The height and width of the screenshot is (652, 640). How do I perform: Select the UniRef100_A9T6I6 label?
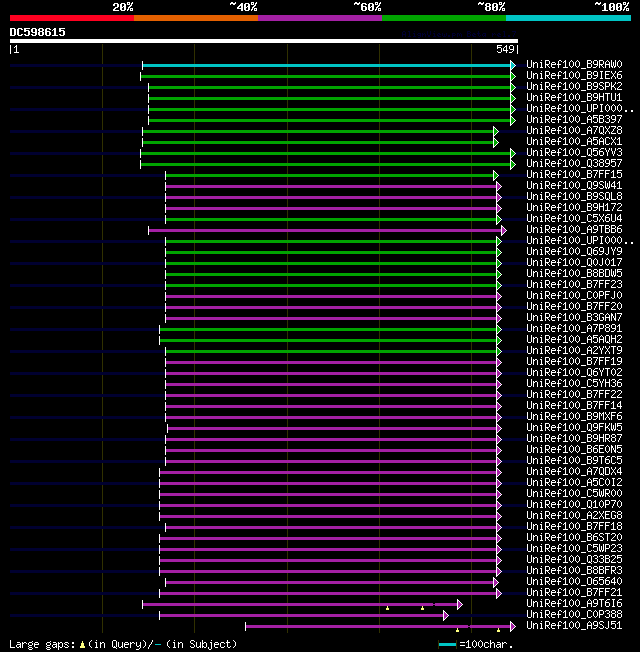(x=574, y=603)
